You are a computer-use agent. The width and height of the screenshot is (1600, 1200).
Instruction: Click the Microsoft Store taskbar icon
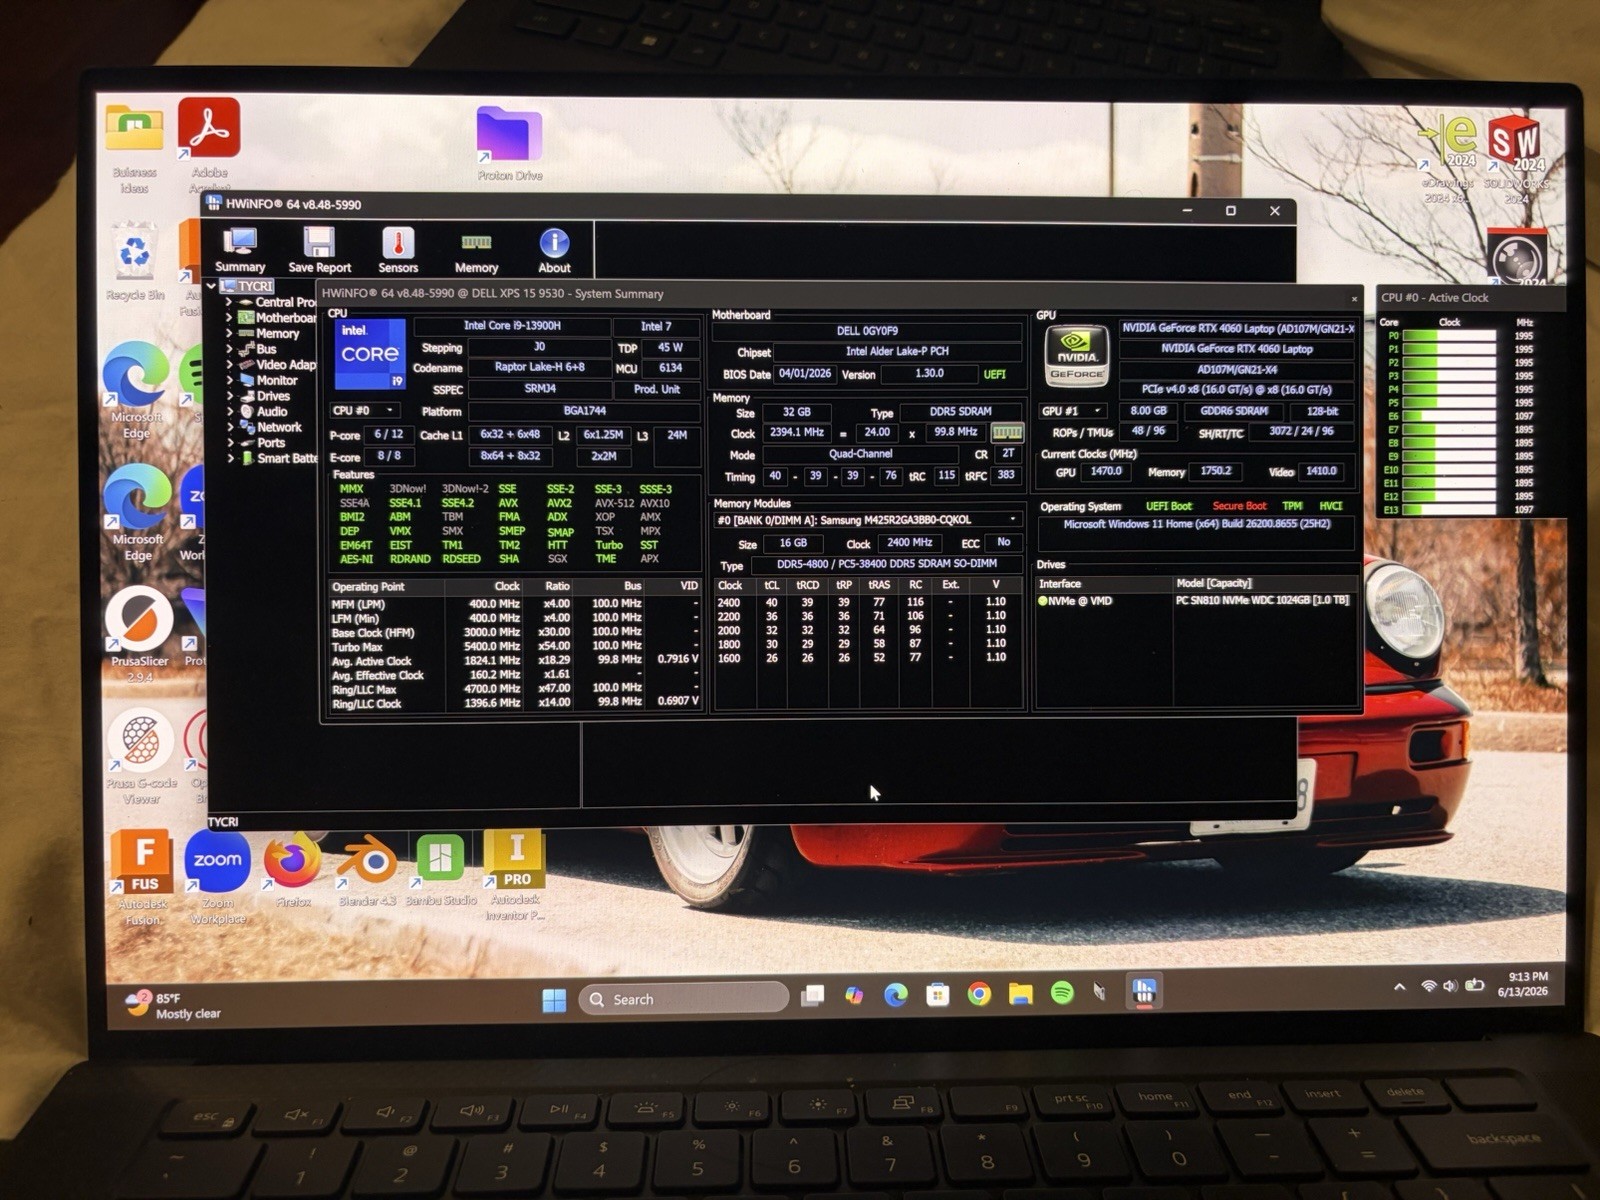coord(937,993)
